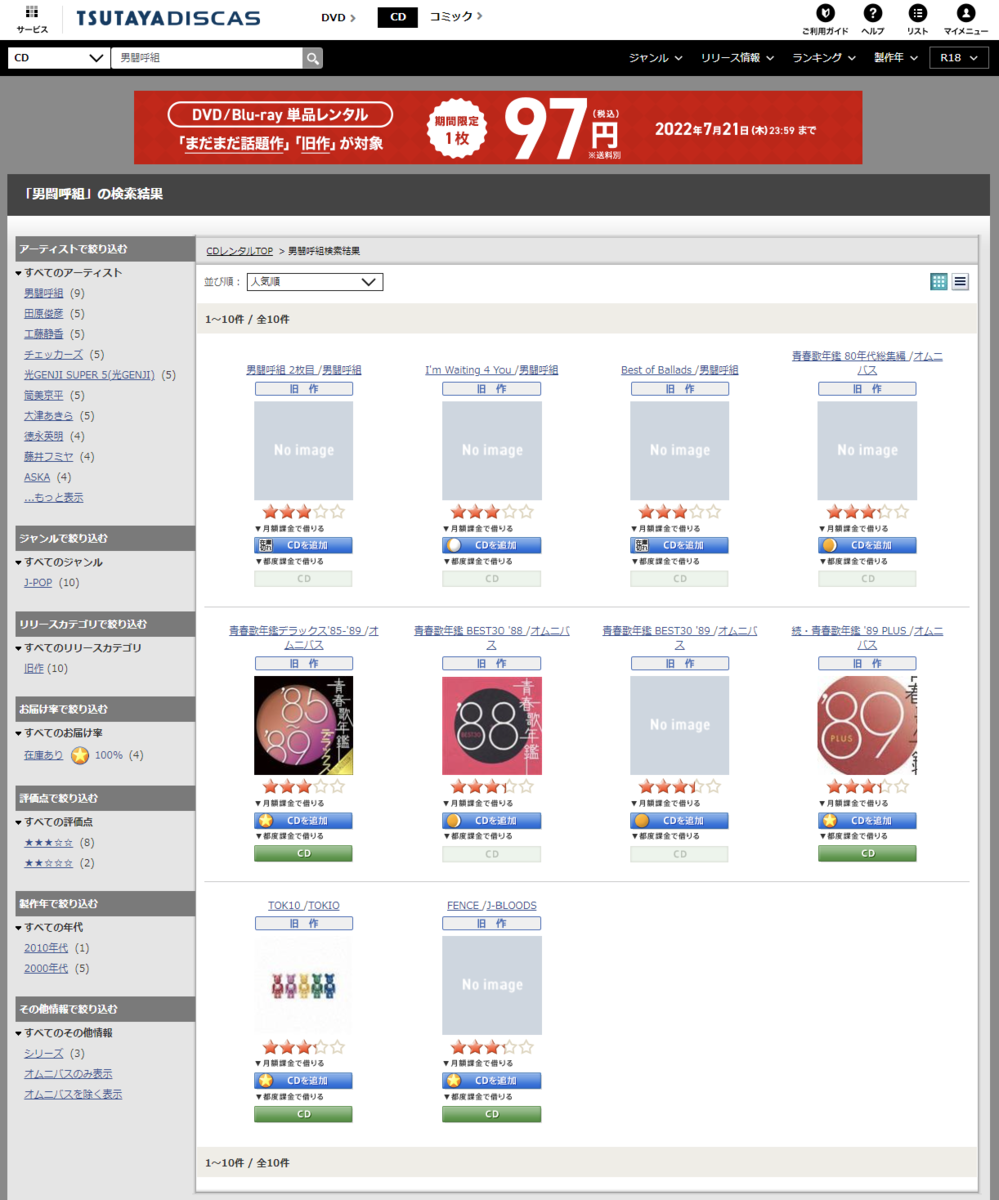Screen dimensions: 999x1200
Task: Click green CD button under TOK10
Action: click(x=303, y=1114)
